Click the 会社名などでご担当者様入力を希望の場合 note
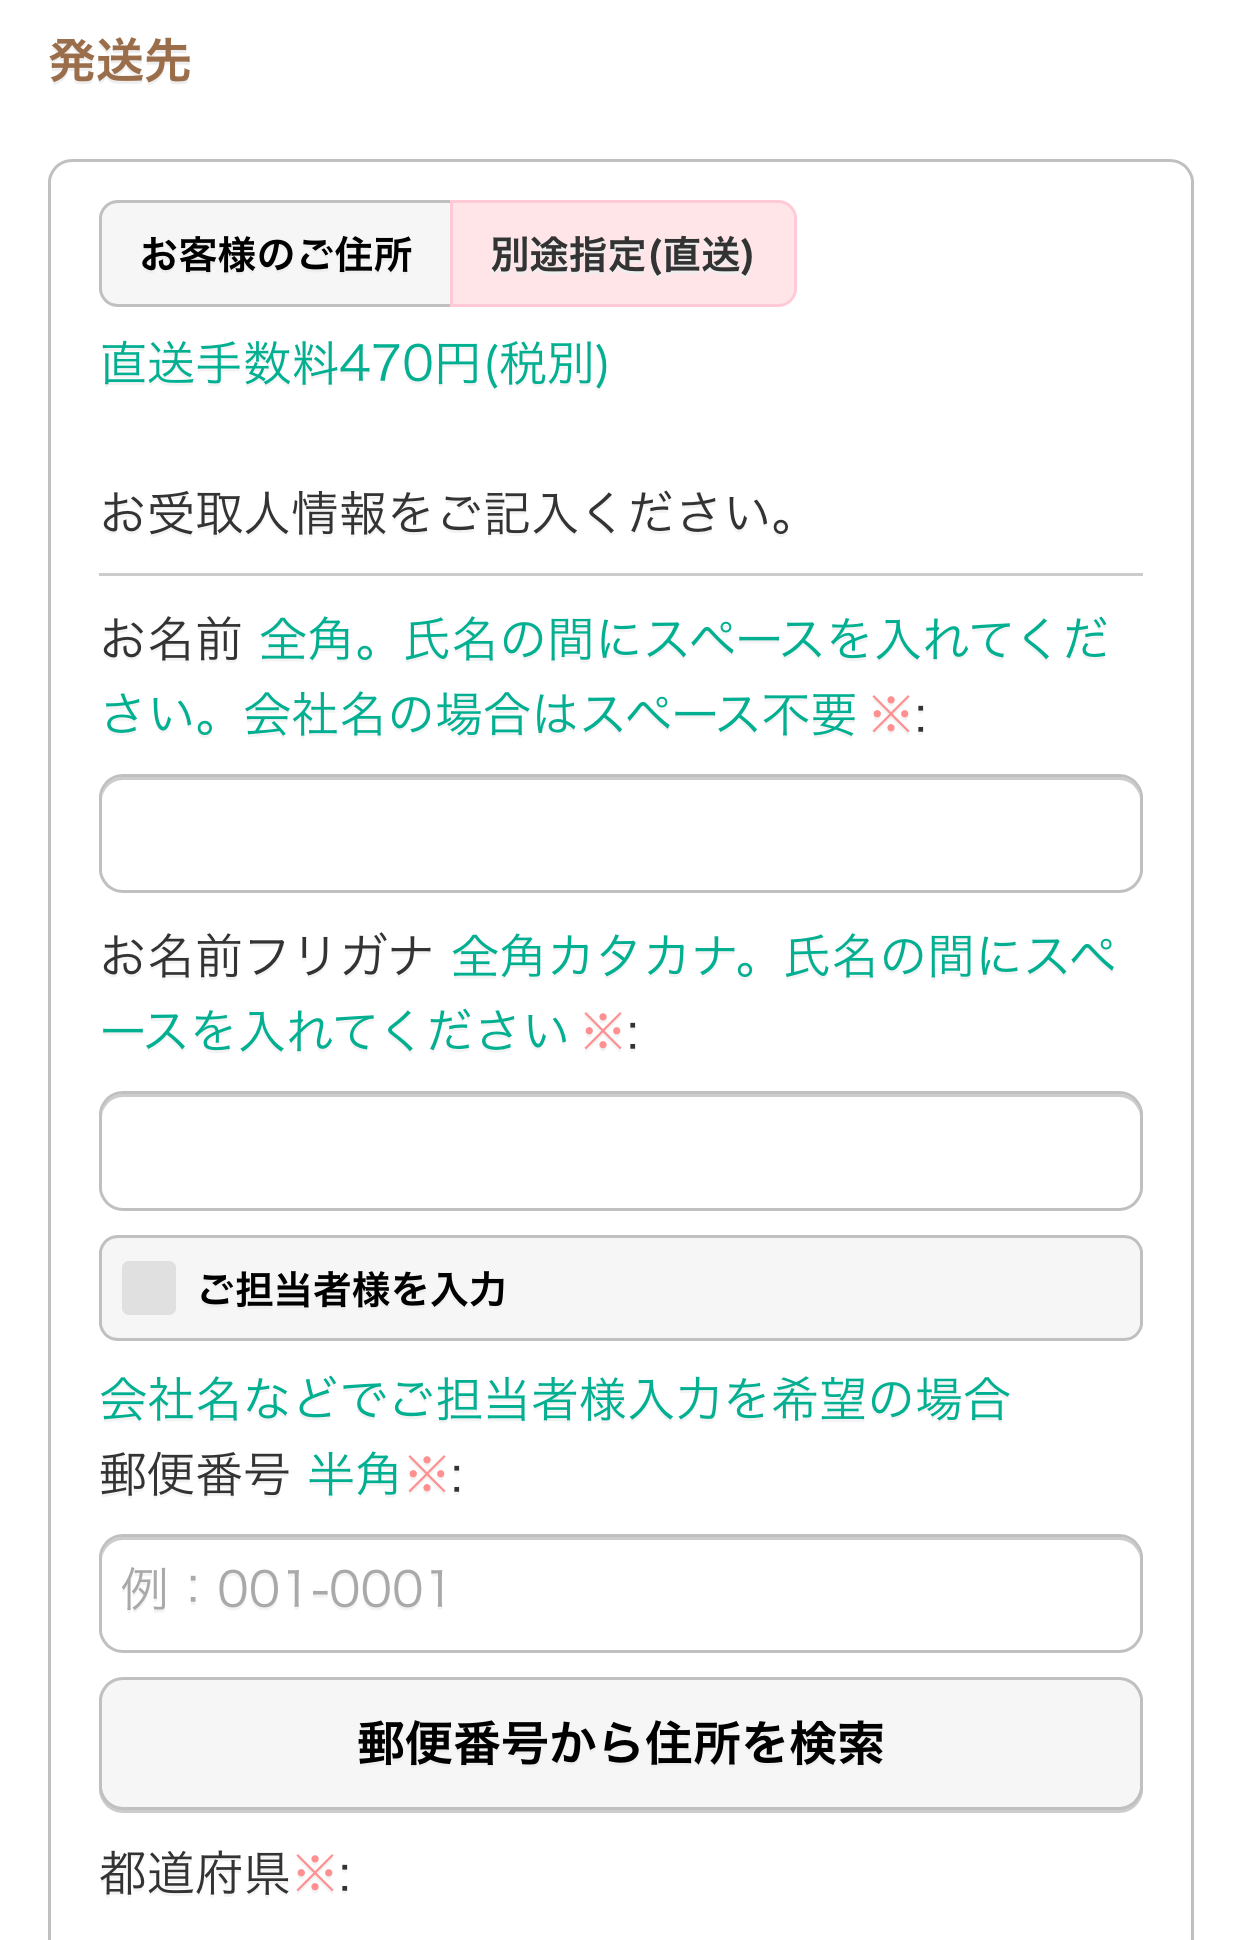The width and height of the screenshot is (1242, 1940). click(555, 1398)
